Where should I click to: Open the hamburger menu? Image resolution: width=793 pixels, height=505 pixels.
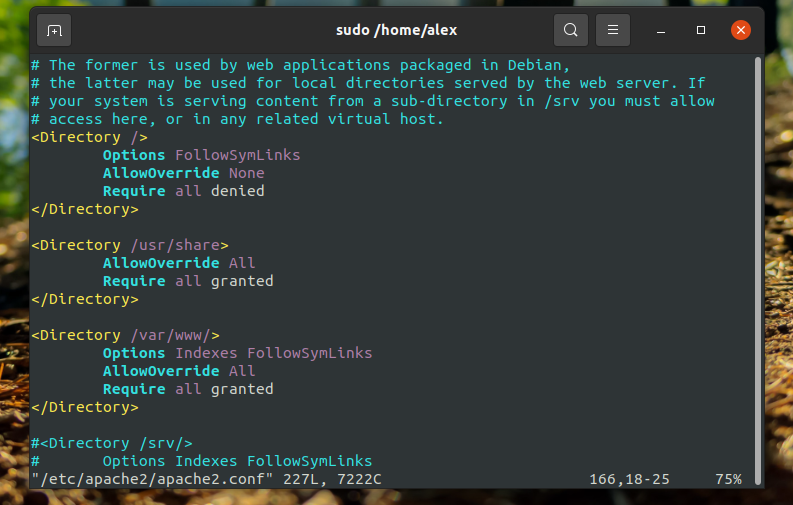pyautogui.click(x=612, y=30)
